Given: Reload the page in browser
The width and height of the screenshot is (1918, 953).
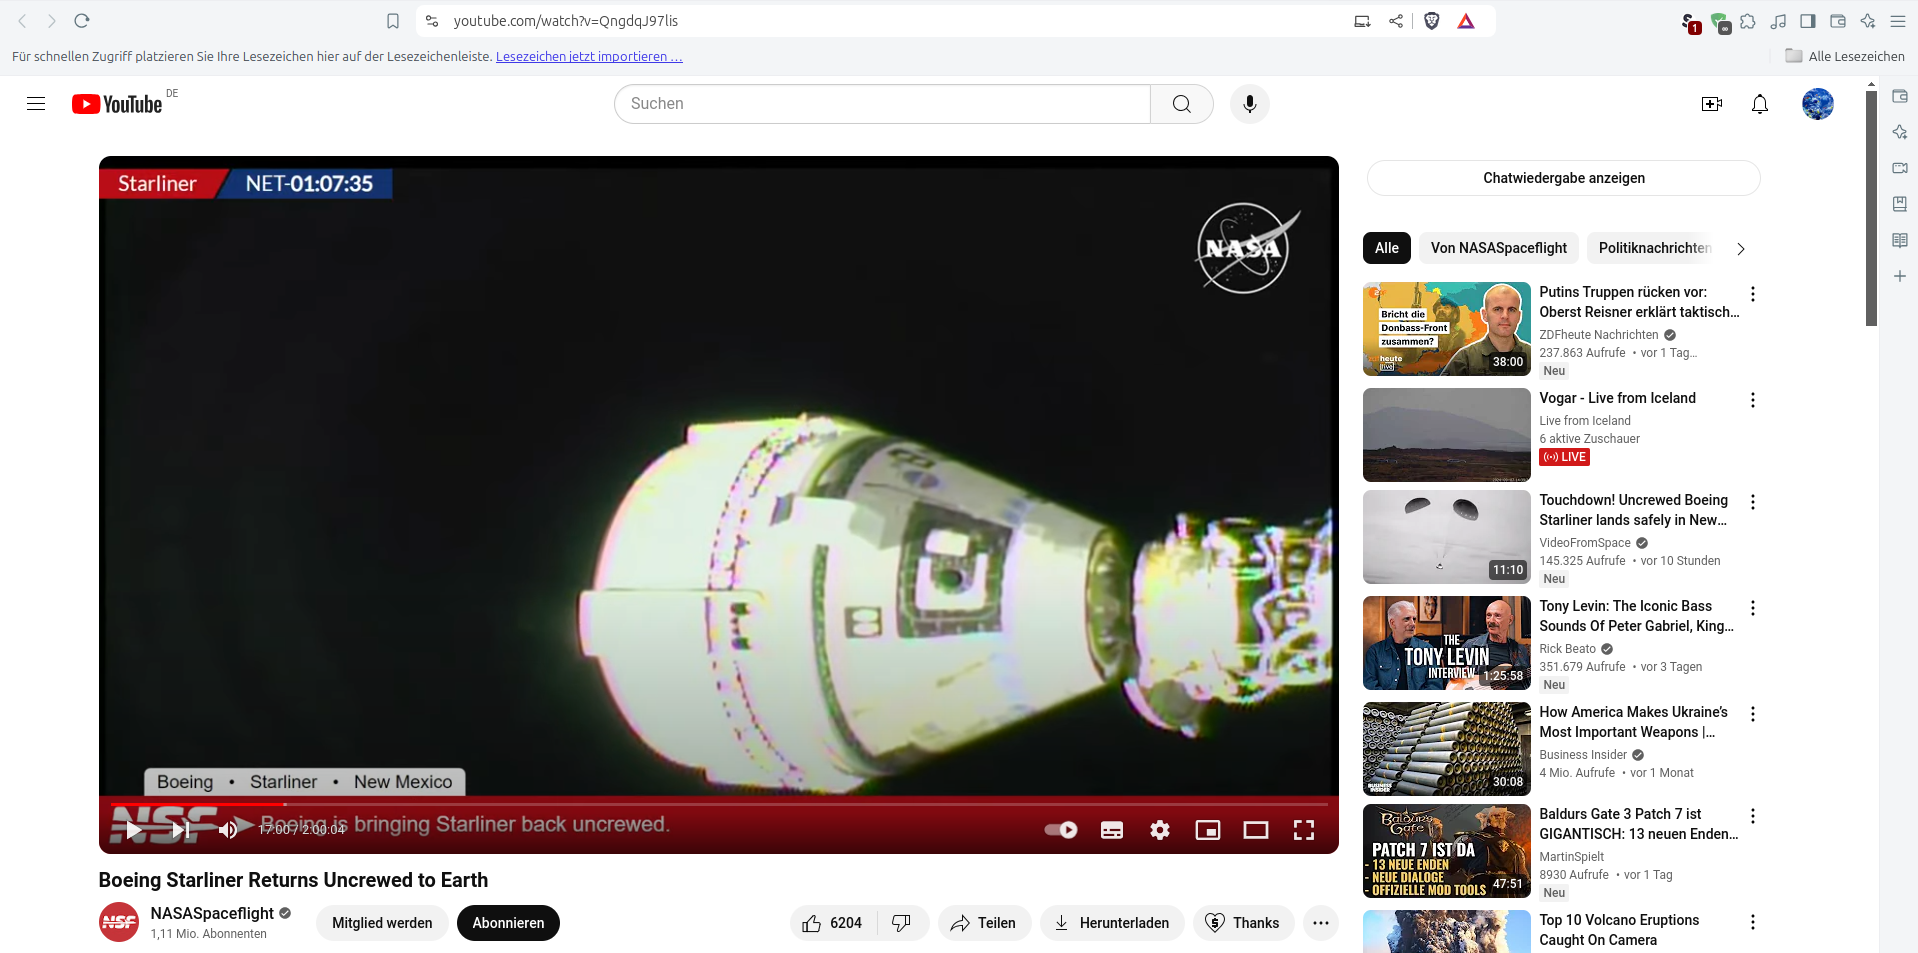Looking at the screenshot, I should click(82, 21).
